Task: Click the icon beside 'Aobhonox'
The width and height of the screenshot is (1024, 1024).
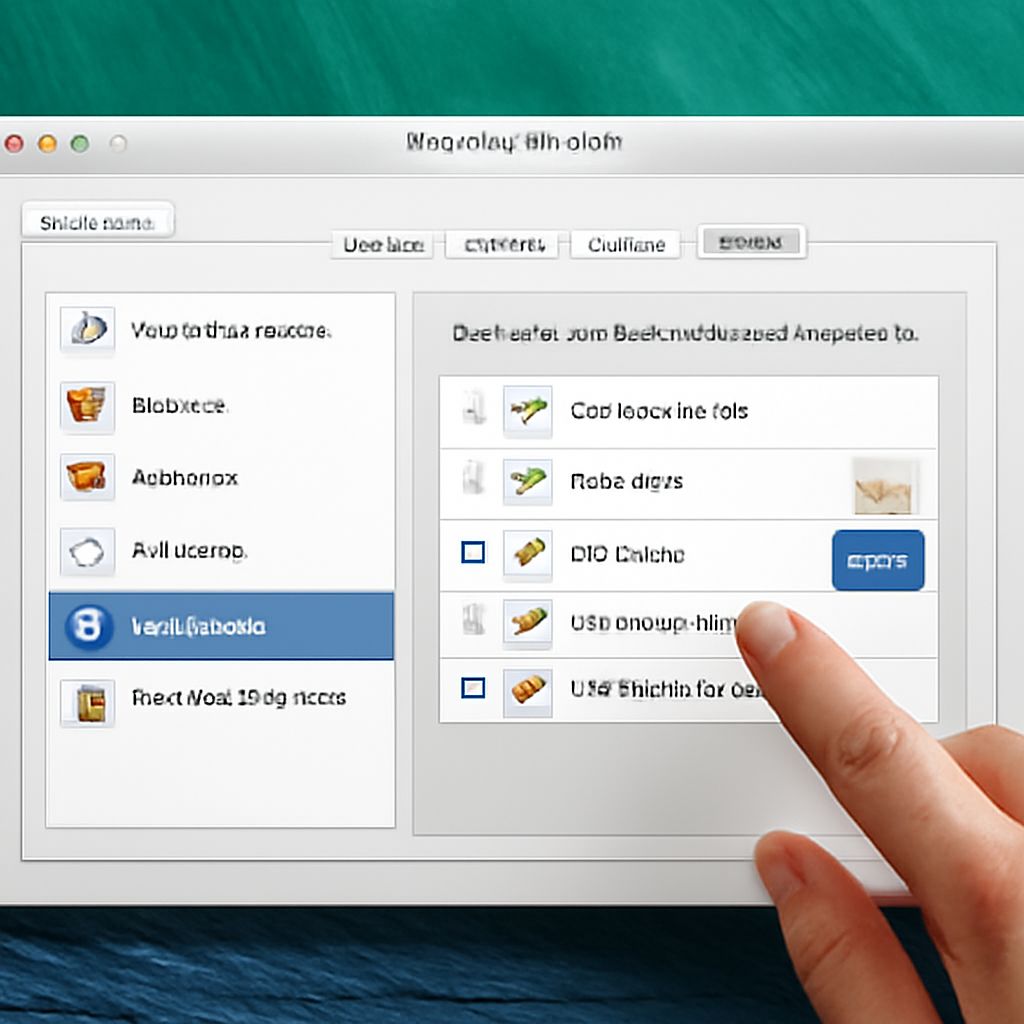Action: pyautogui.click(x=87, y=477)
